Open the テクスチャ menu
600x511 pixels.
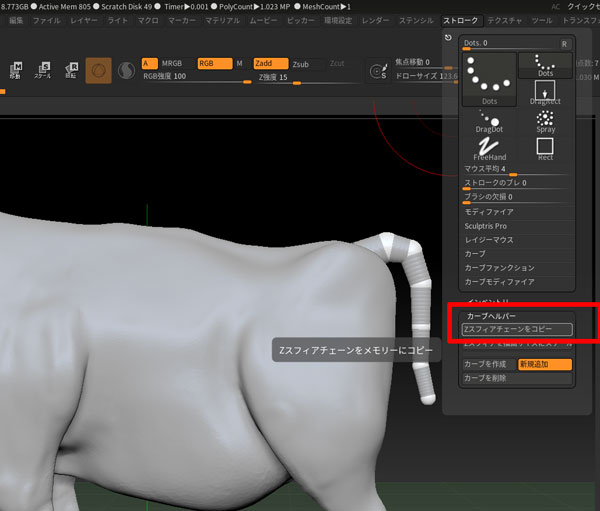(505, 20)
